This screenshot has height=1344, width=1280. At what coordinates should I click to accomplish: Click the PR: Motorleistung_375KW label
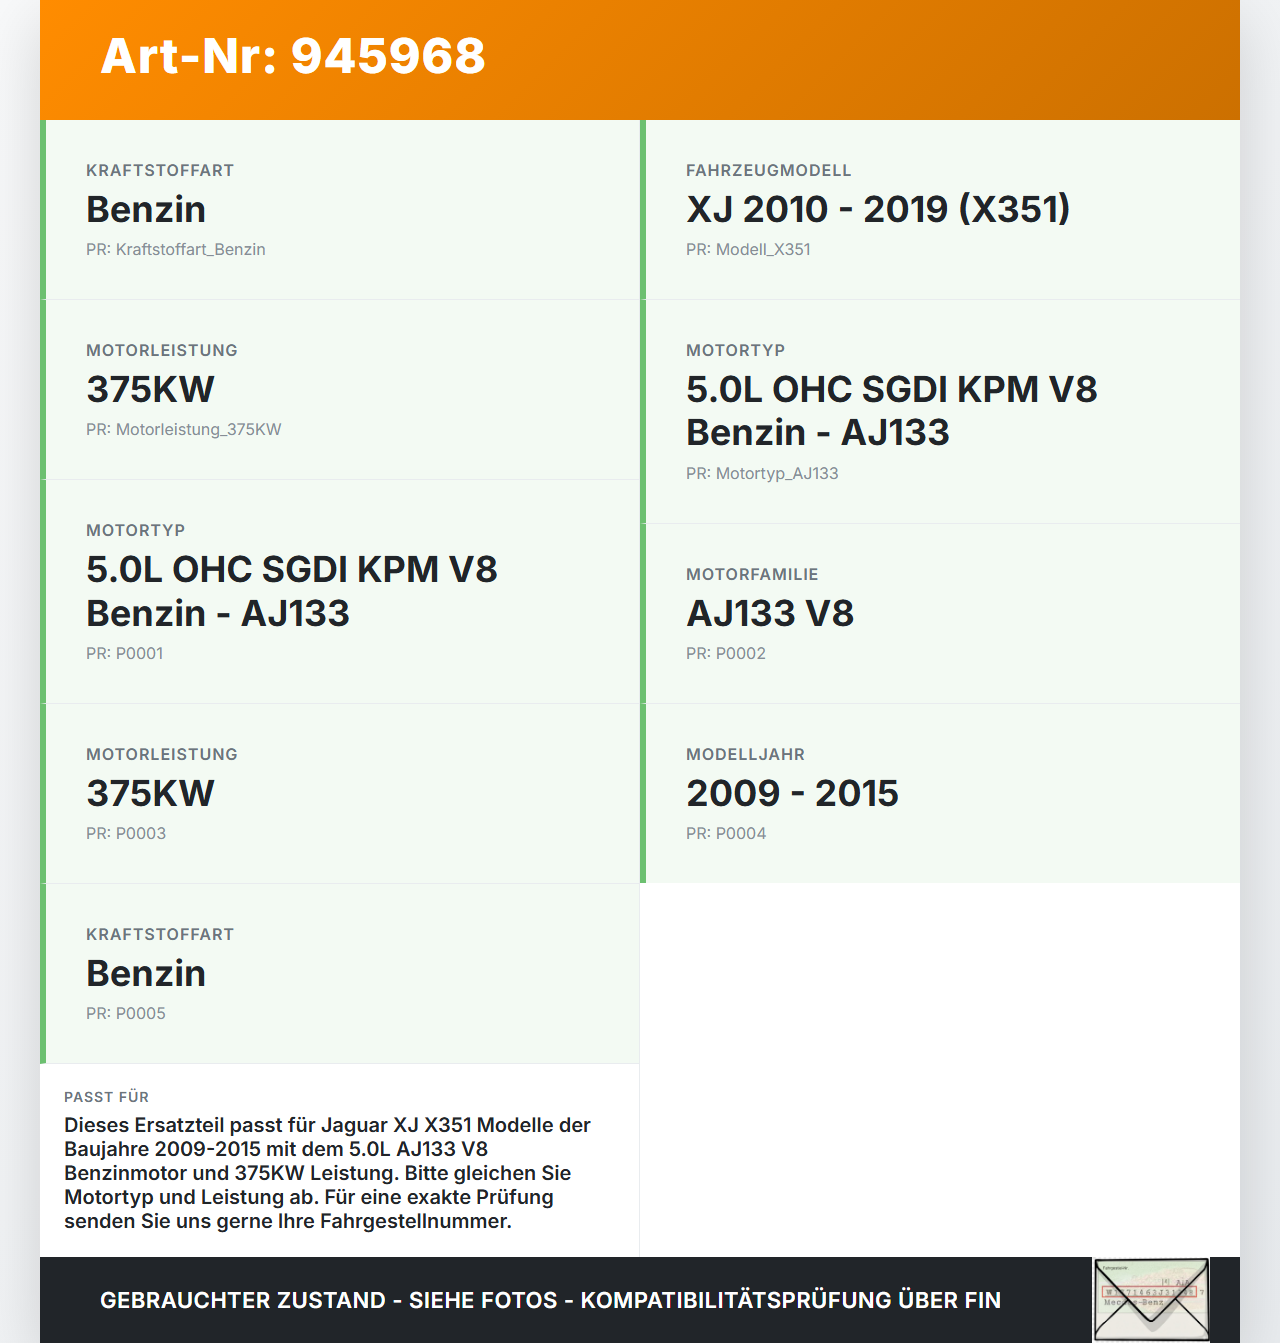(184, 429)
